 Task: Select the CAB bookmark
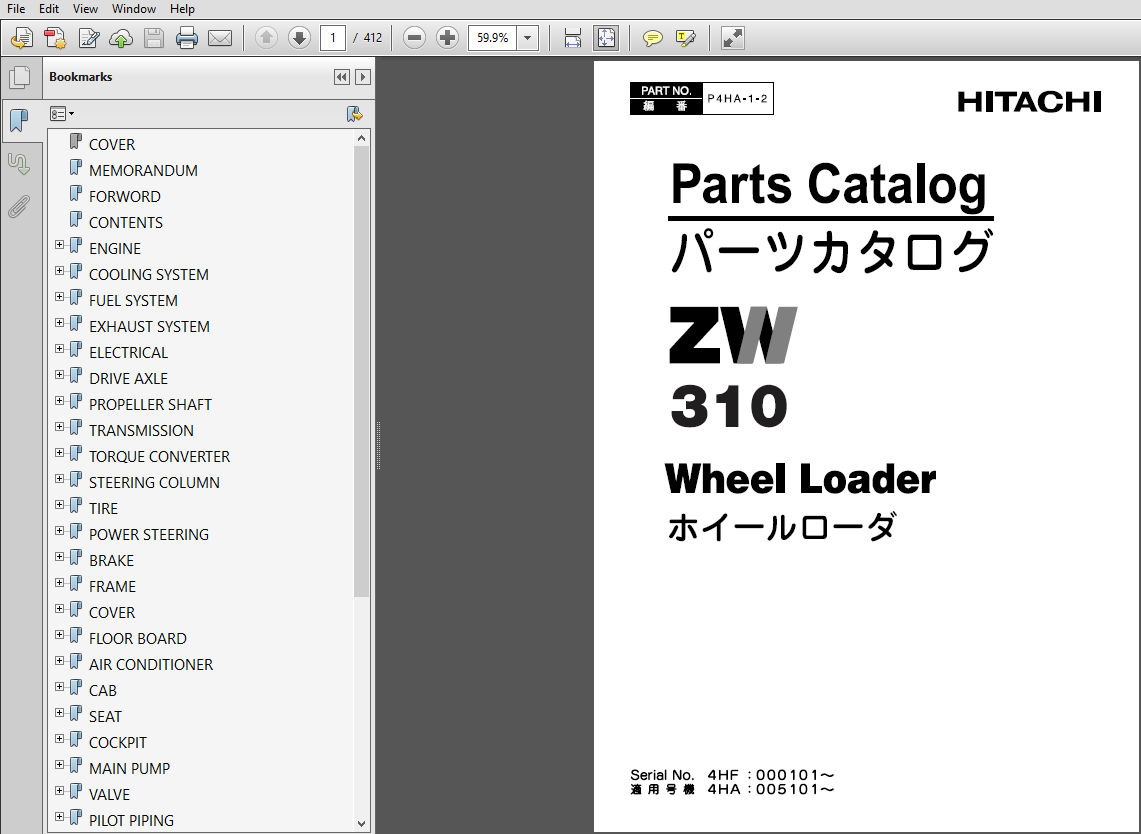[x=103, y=691]
